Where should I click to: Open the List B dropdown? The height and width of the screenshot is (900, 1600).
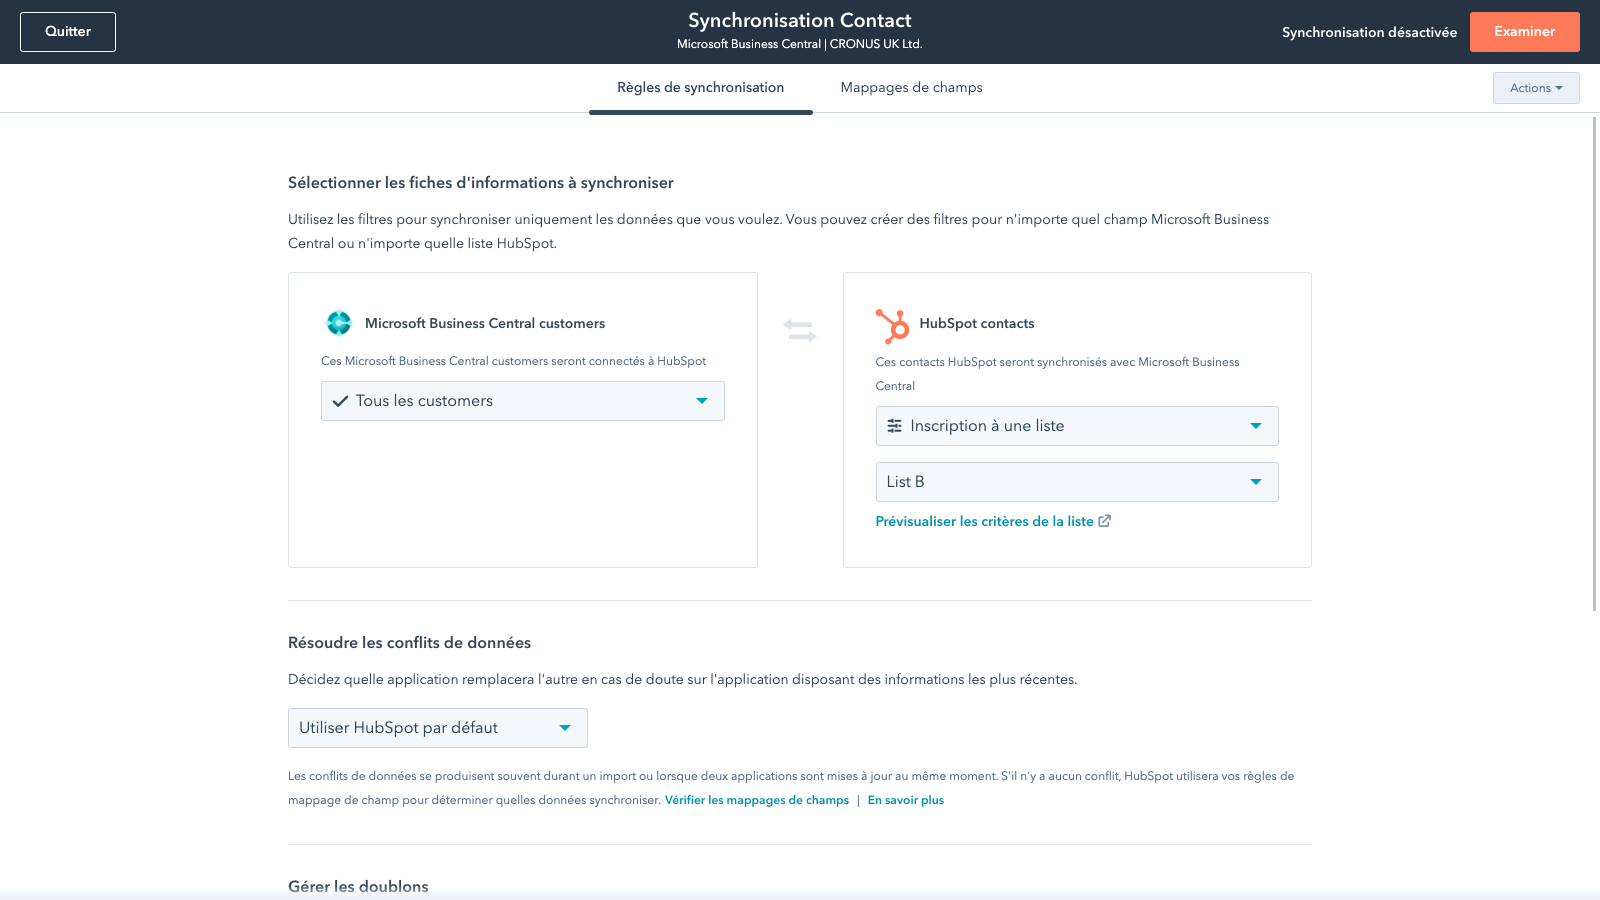1076,482
